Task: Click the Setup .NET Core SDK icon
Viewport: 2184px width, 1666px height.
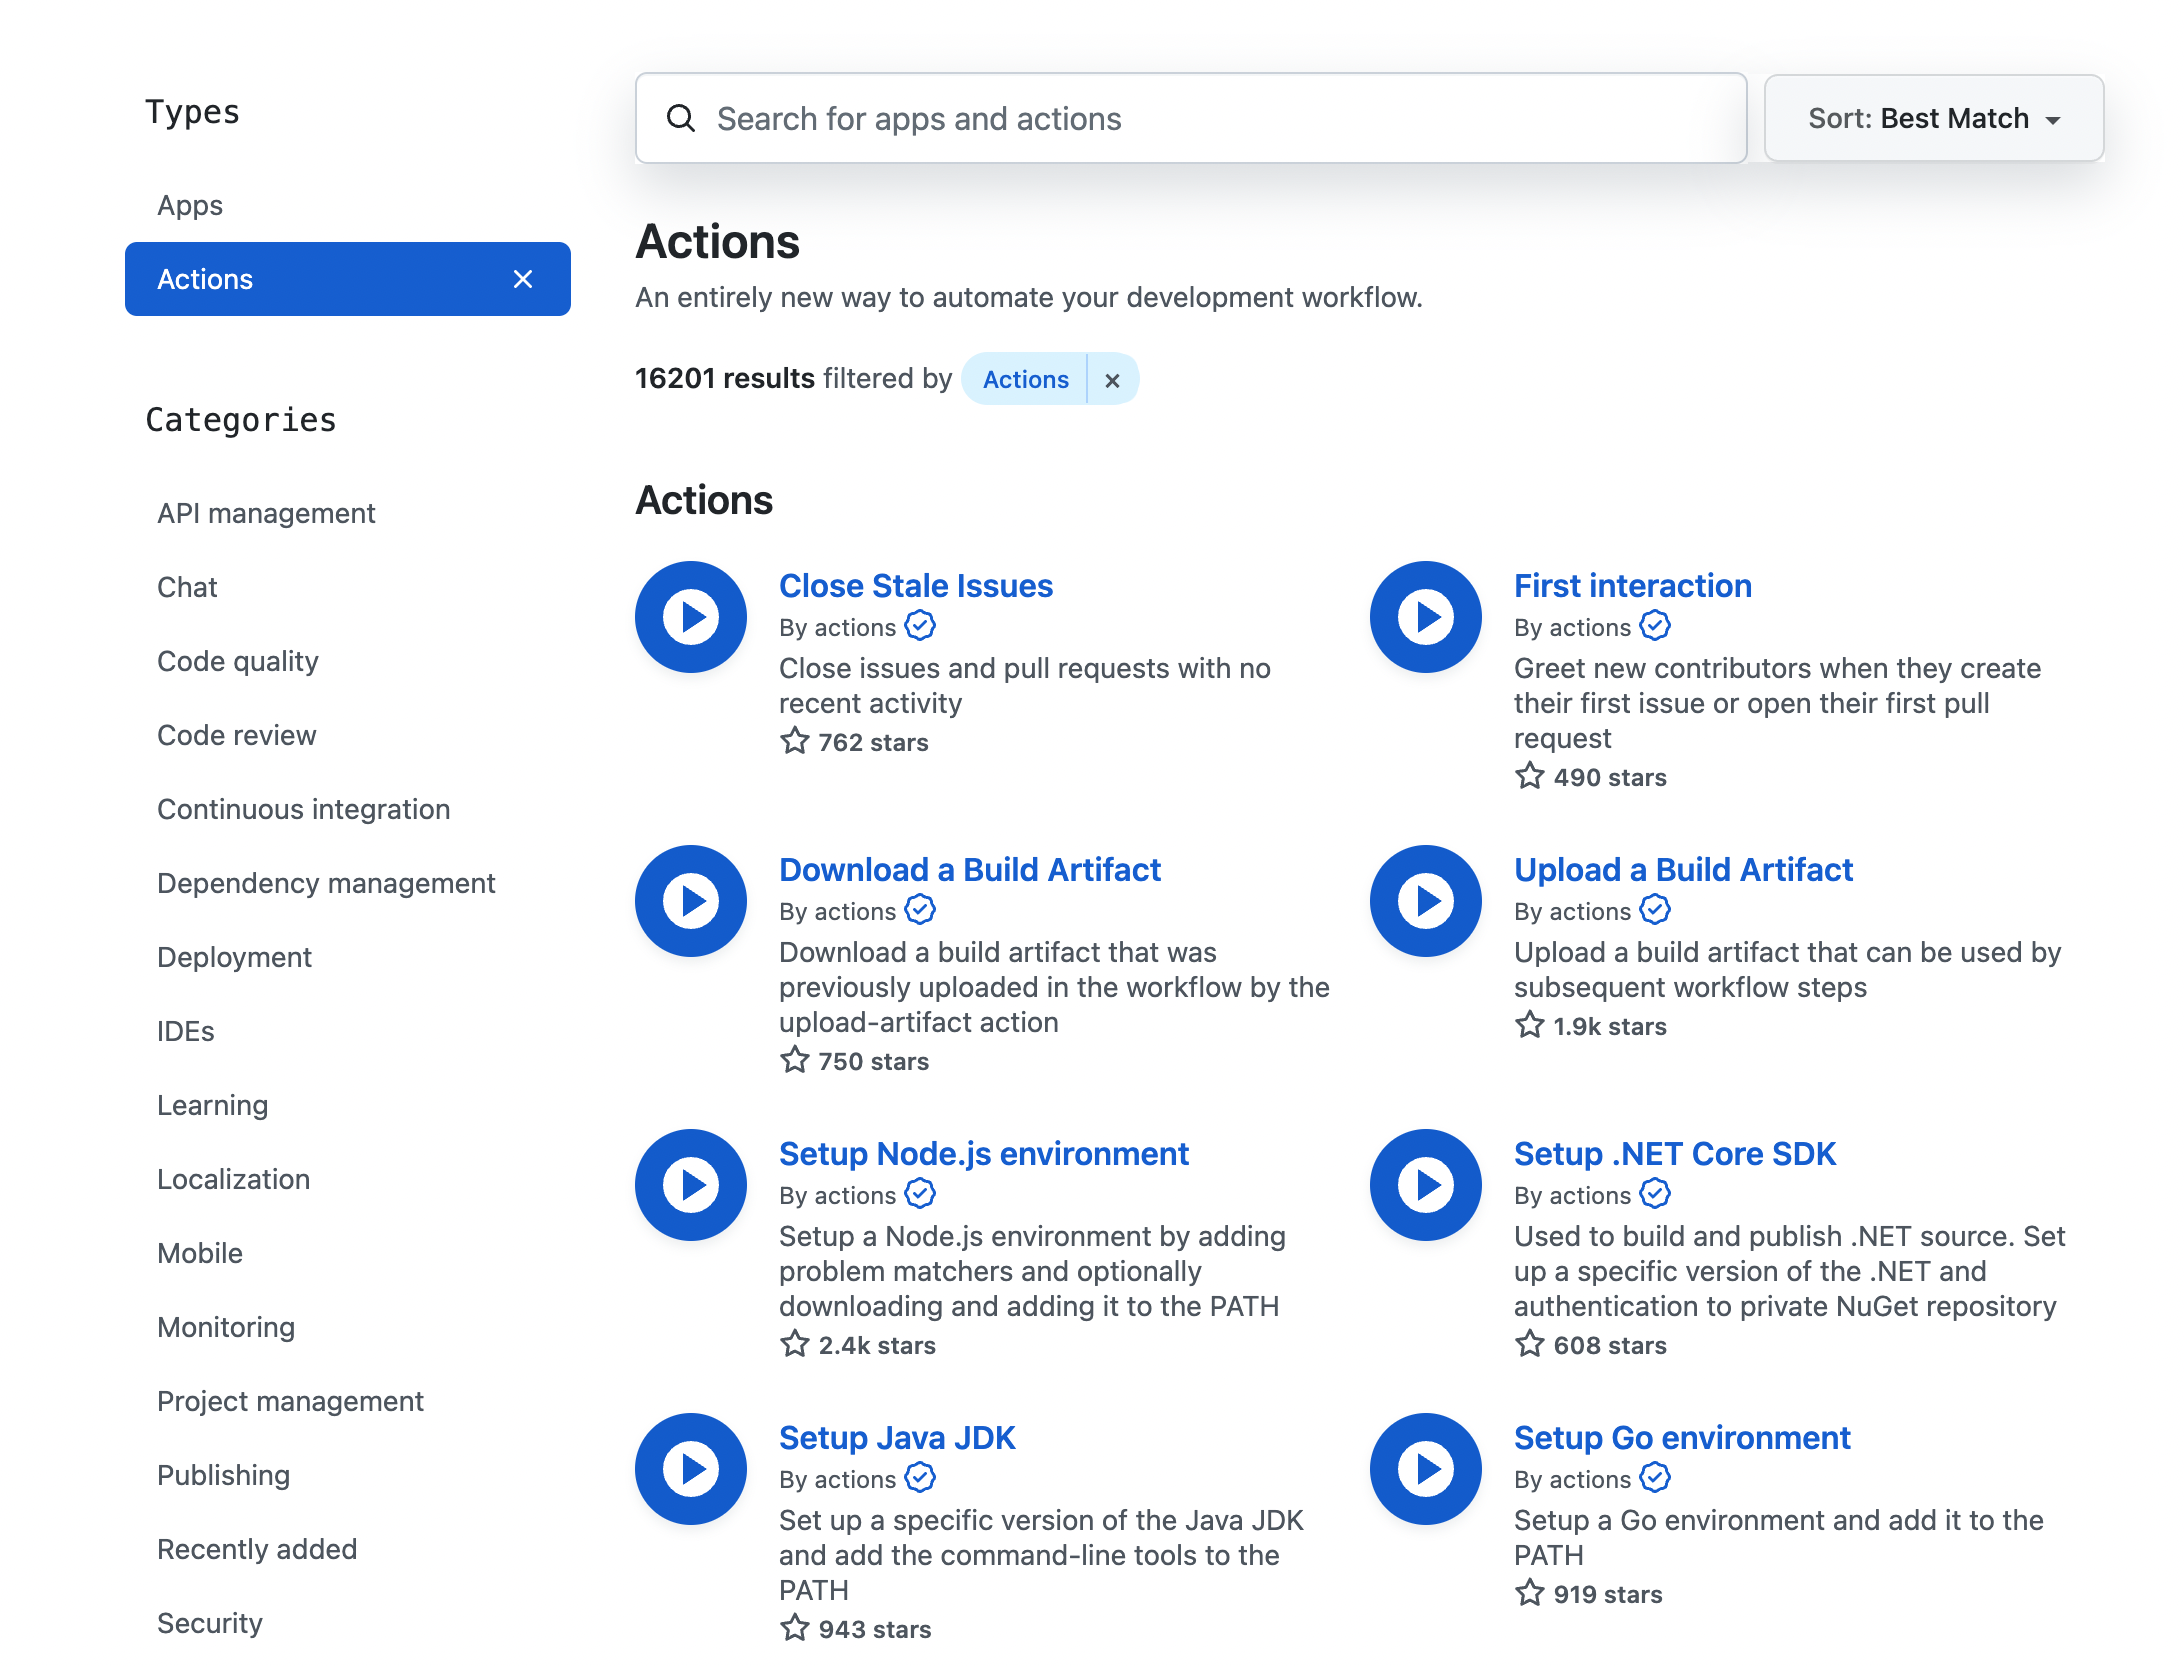Action: (1425, 1185)
